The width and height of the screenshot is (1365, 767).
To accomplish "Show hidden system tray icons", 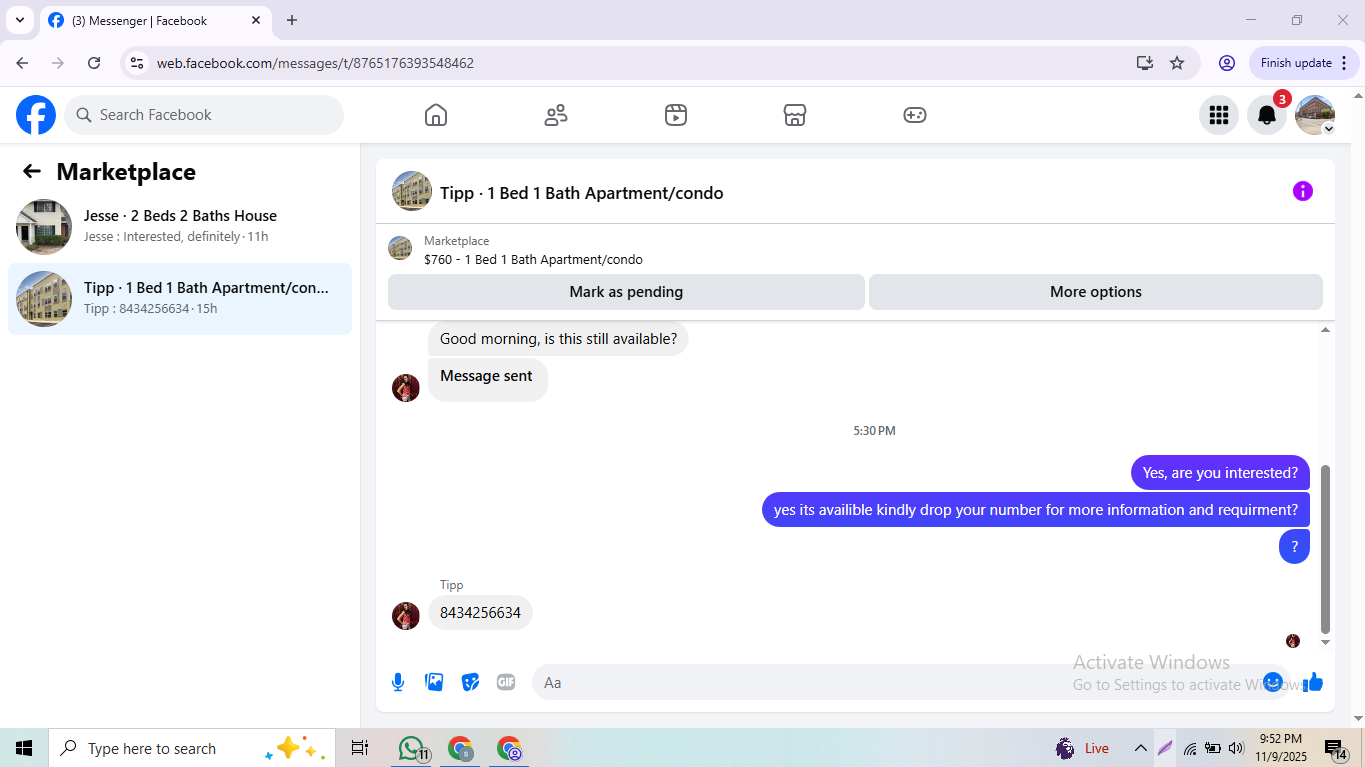I will click(x=1140, y=748).
